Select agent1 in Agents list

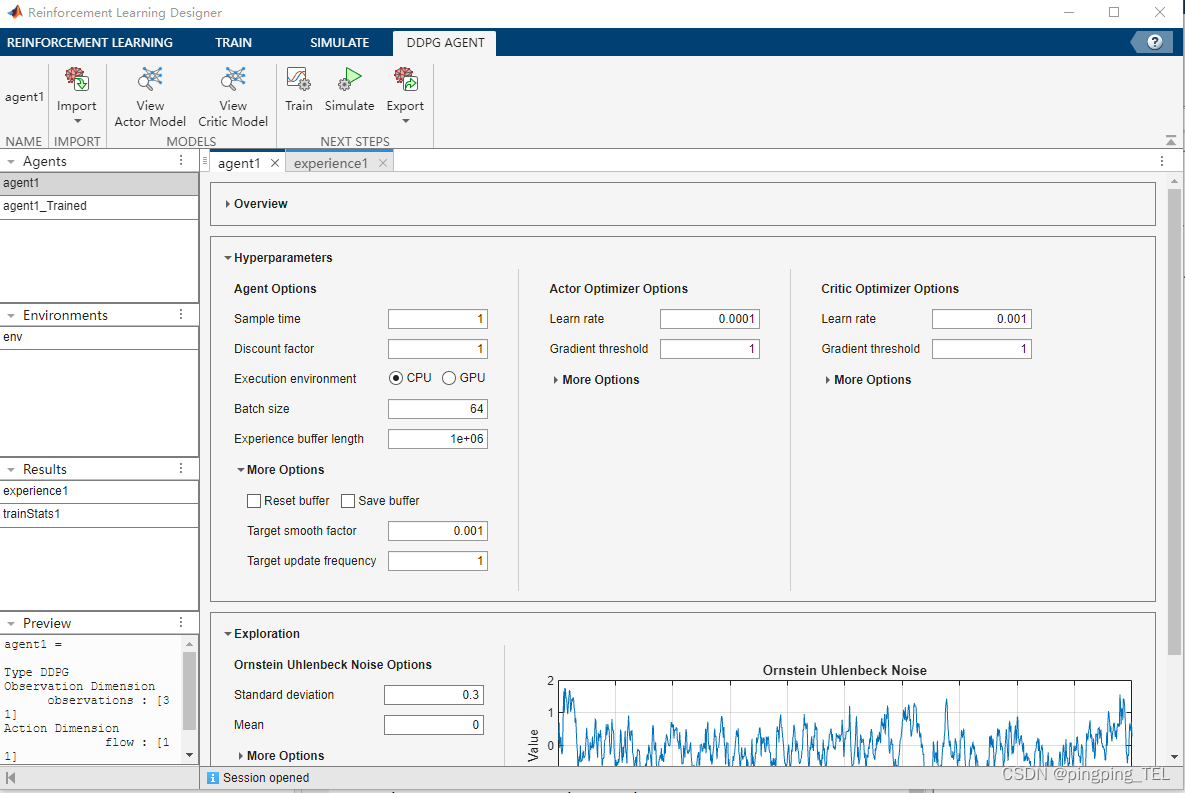(x=99, y=183)
